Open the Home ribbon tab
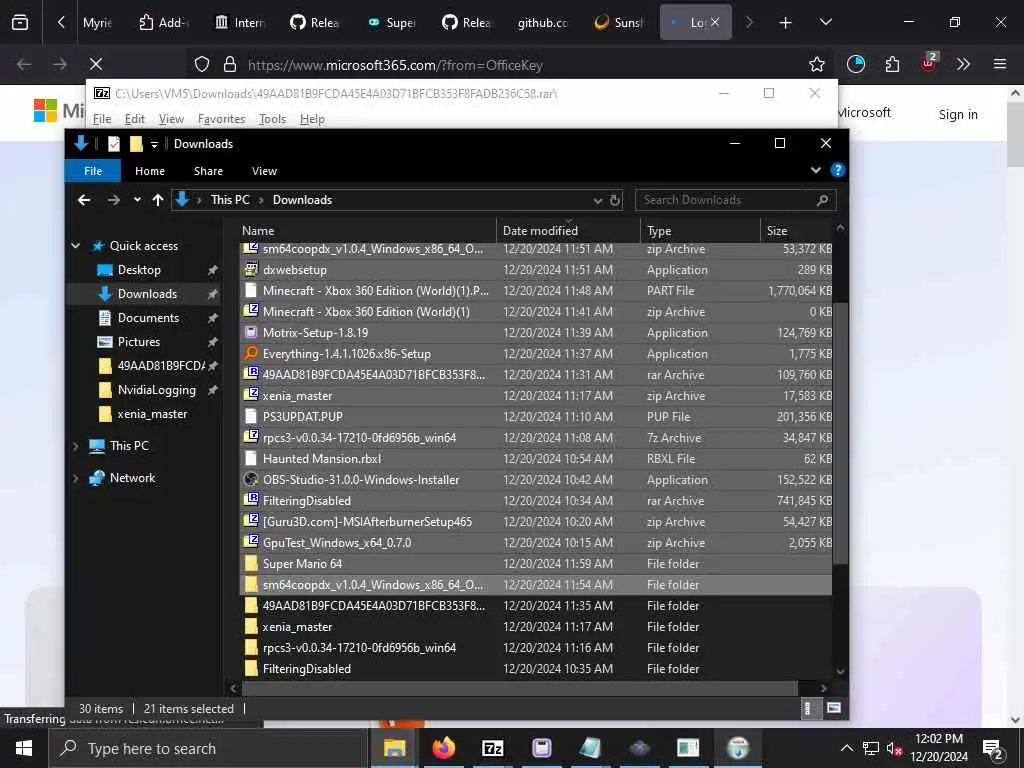The width and height of the screenshot is (1024, 768). 150,170
